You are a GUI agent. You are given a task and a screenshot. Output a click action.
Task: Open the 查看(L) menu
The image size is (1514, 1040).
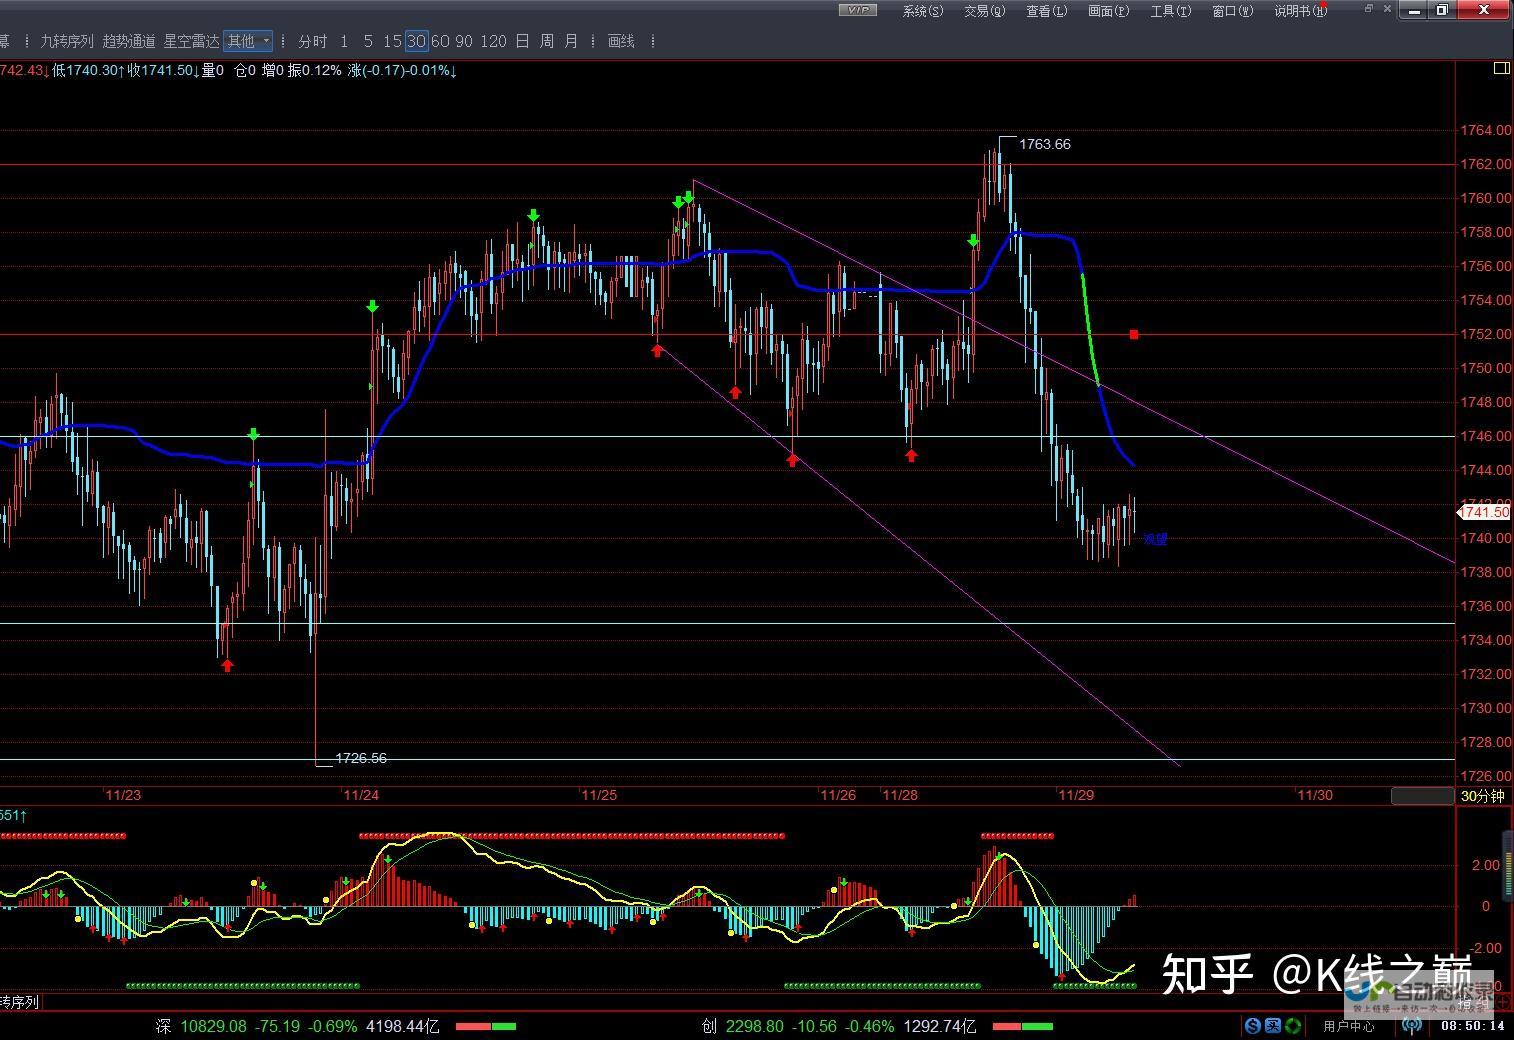[x=1046, y=11]
